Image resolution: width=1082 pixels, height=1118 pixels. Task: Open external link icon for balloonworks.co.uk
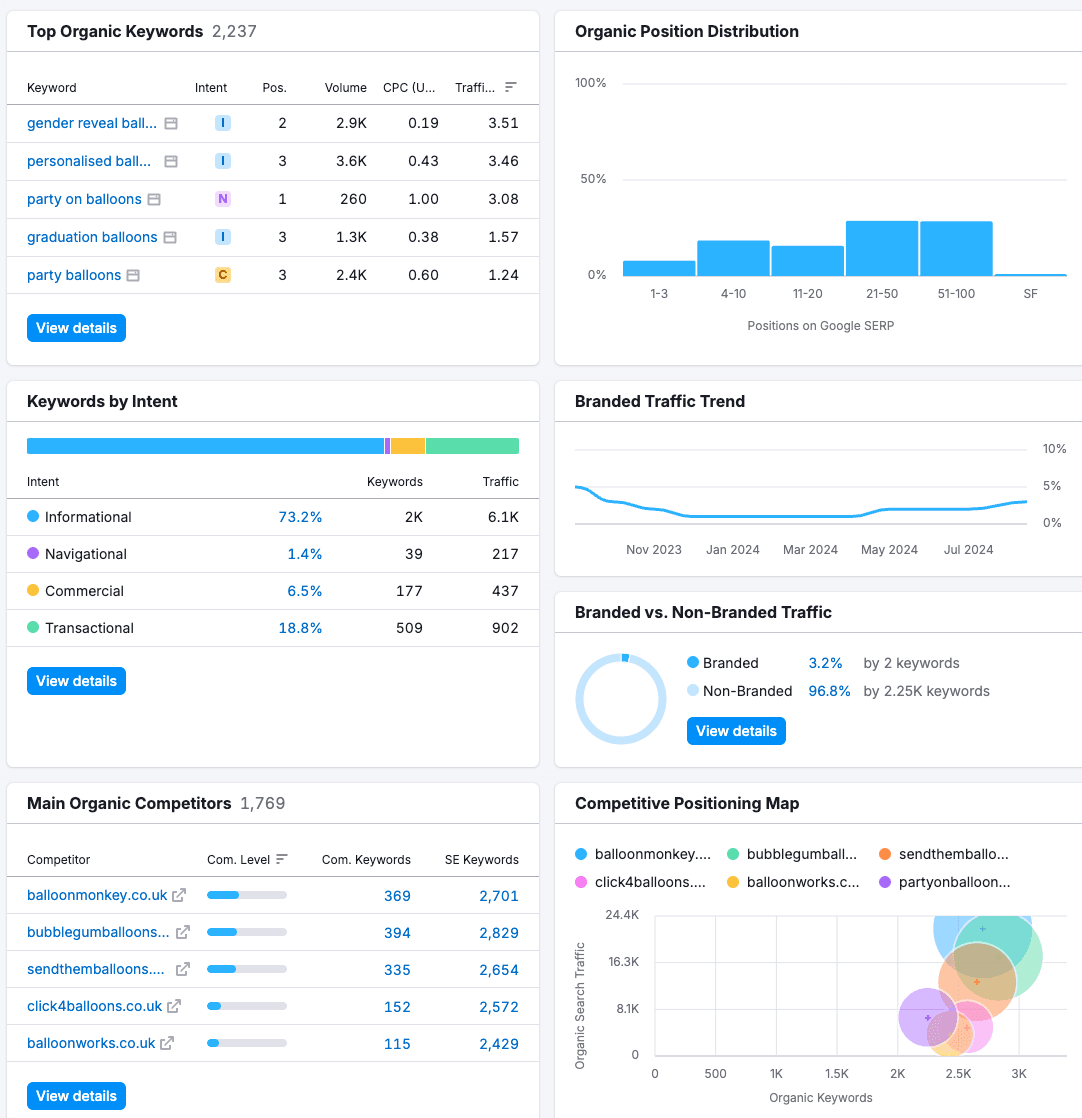click(x=167, y=1043)
